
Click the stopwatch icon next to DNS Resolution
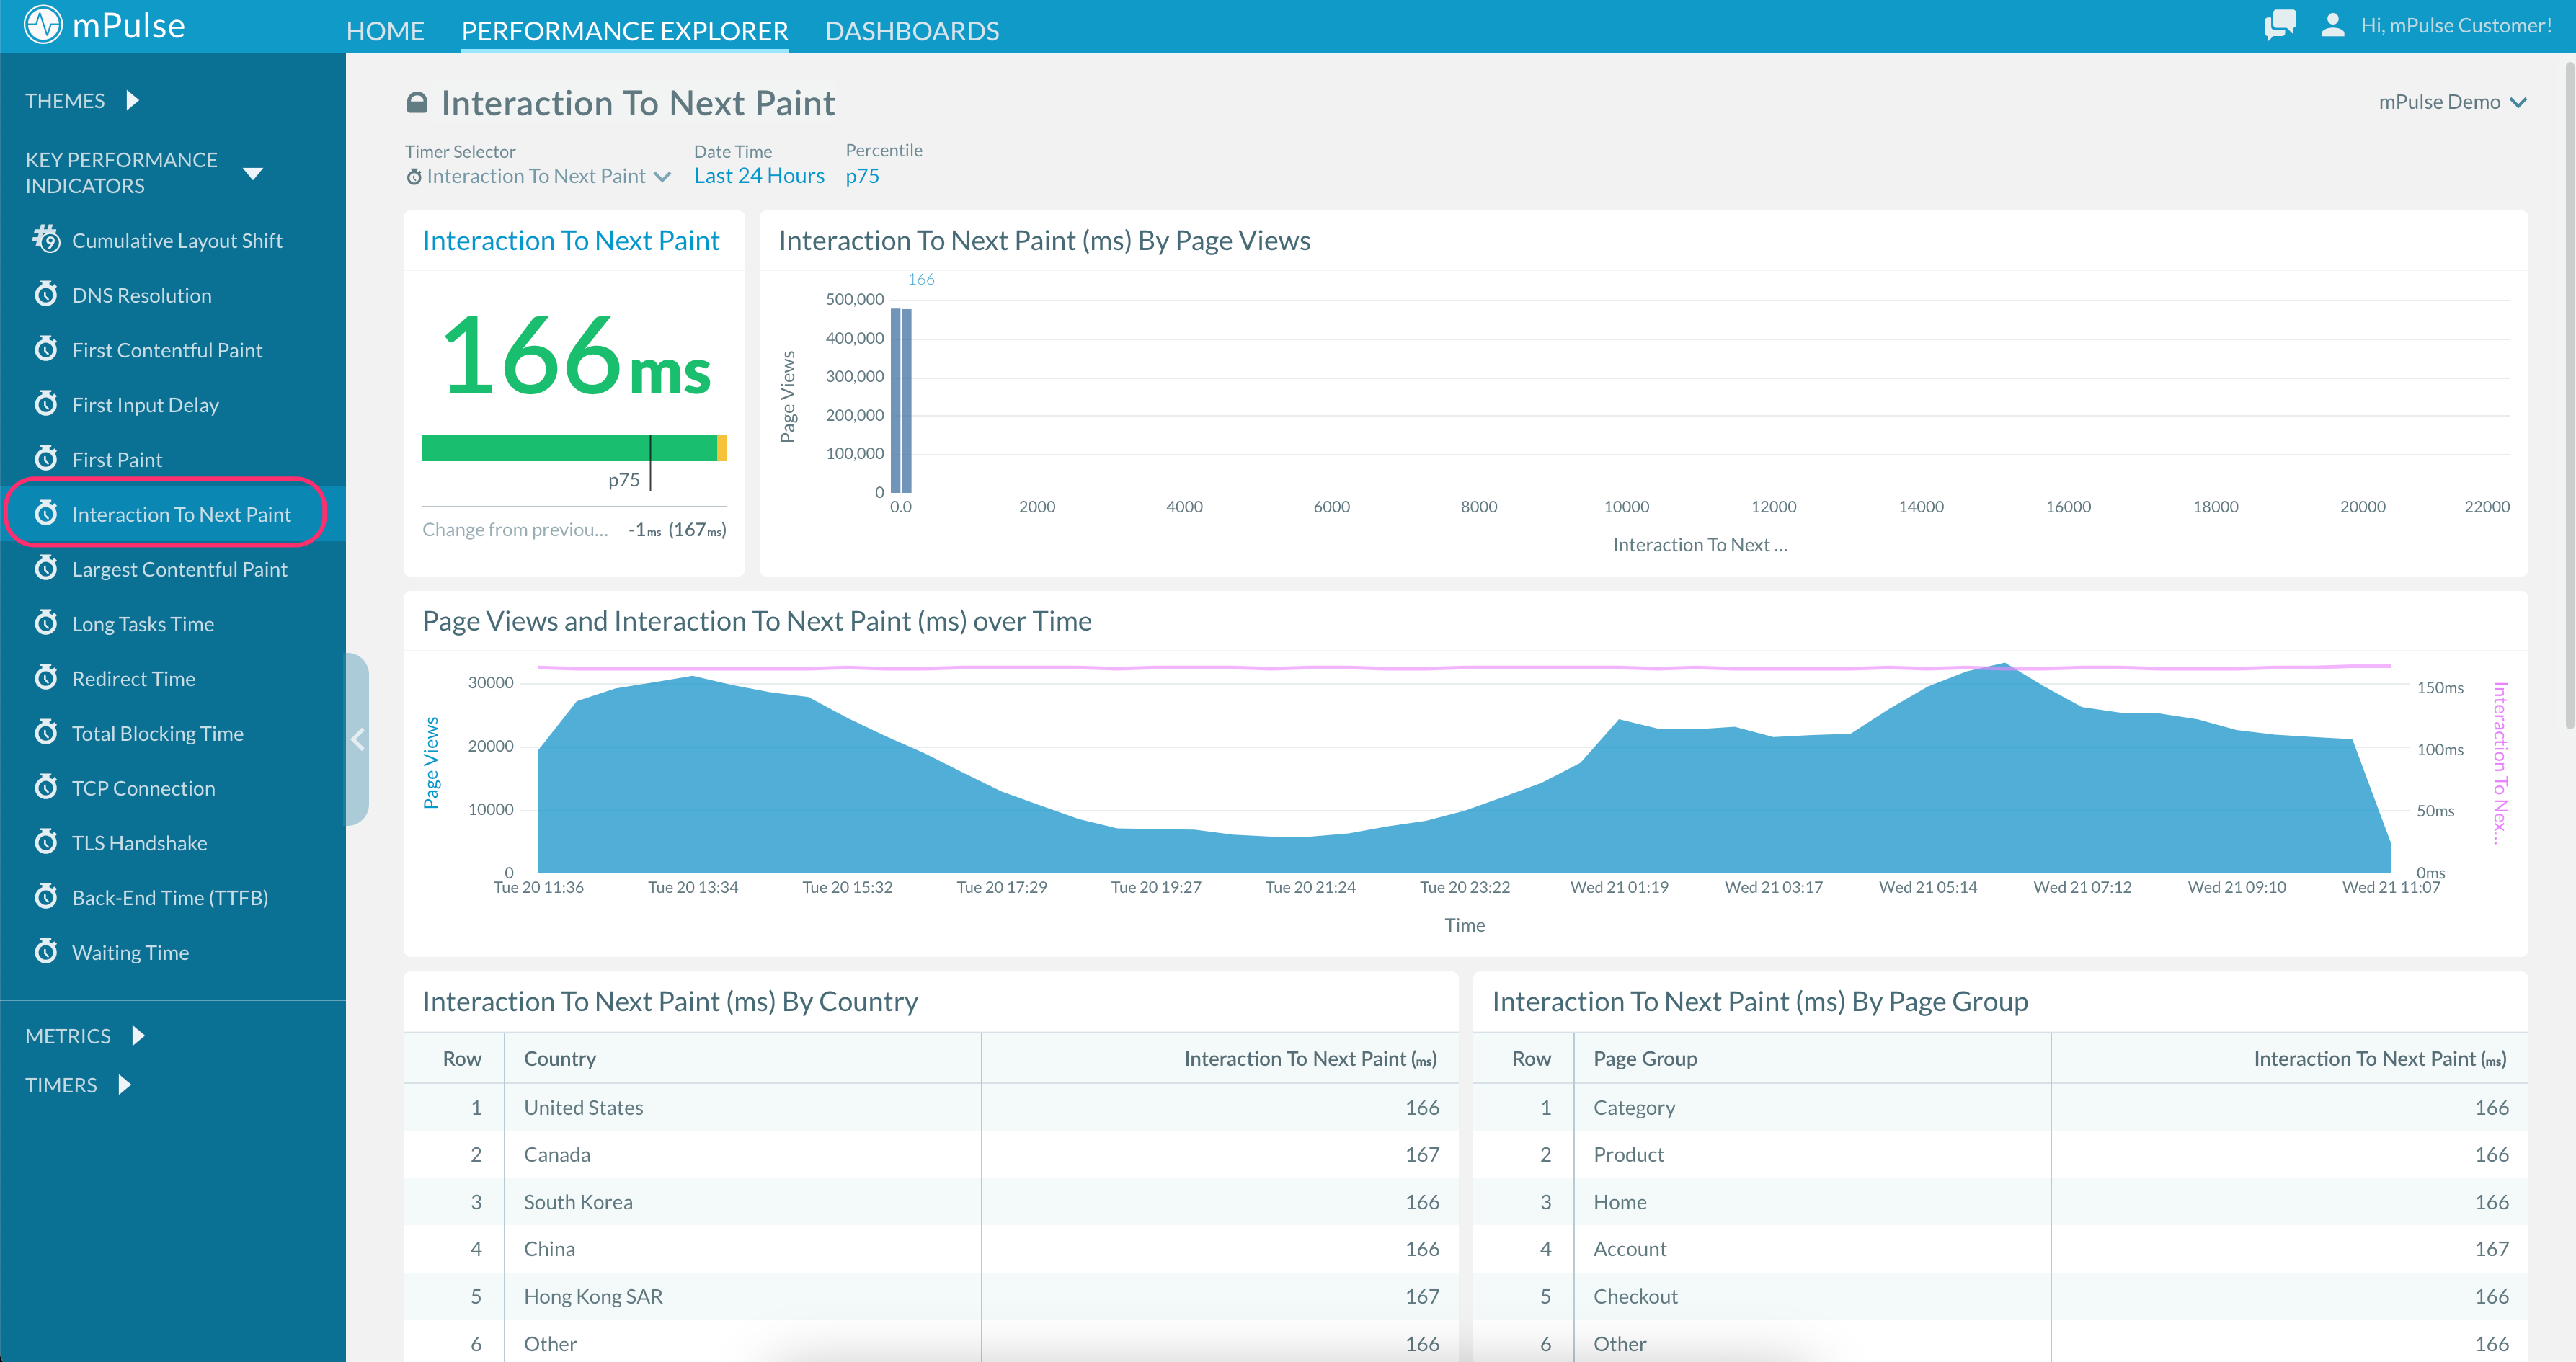46,294
